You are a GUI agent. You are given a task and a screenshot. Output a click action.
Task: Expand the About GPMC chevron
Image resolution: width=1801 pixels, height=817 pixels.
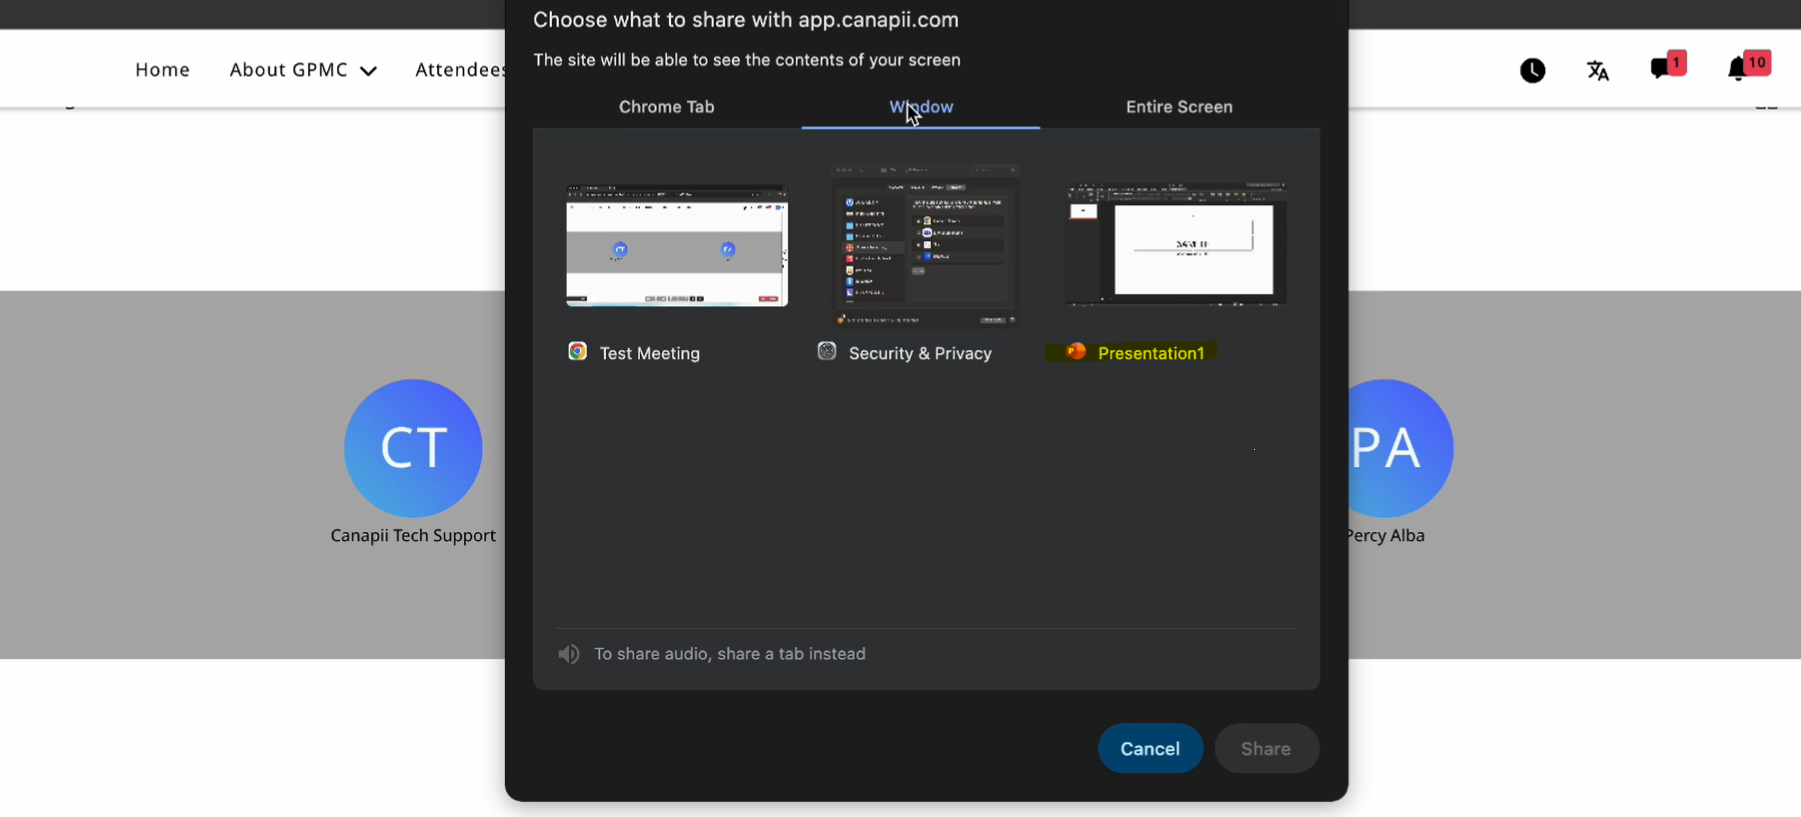(x=368, y=71)
